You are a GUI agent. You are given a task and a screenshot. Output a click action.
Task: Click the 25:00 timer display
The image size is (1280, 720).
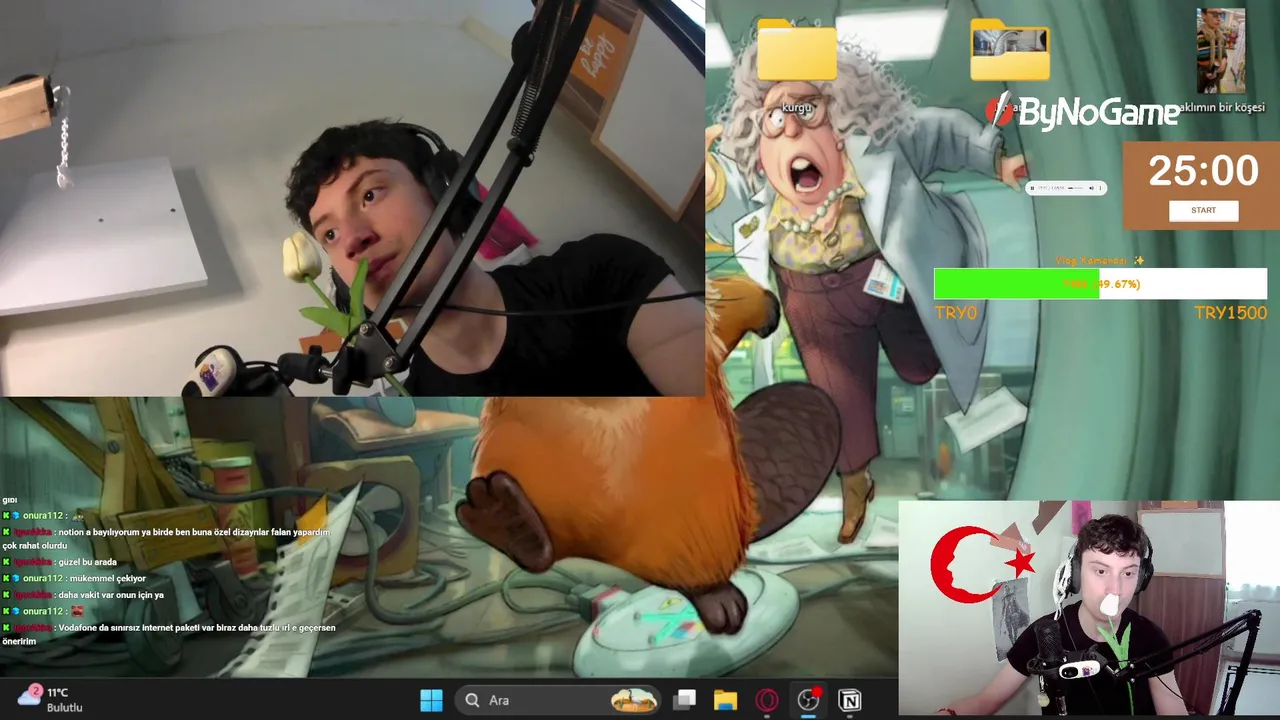[1203, 171]
